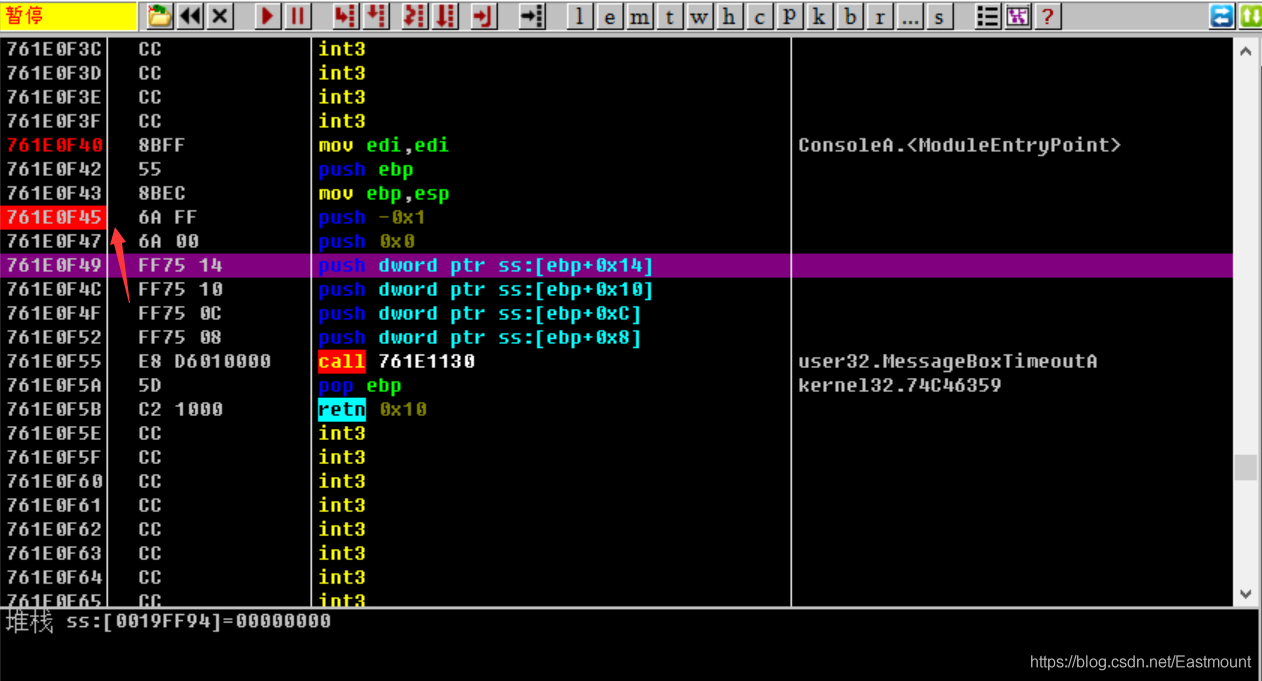Select int3 row at address 761E0F5E
1262x681 pixels.
pos(618,433)
